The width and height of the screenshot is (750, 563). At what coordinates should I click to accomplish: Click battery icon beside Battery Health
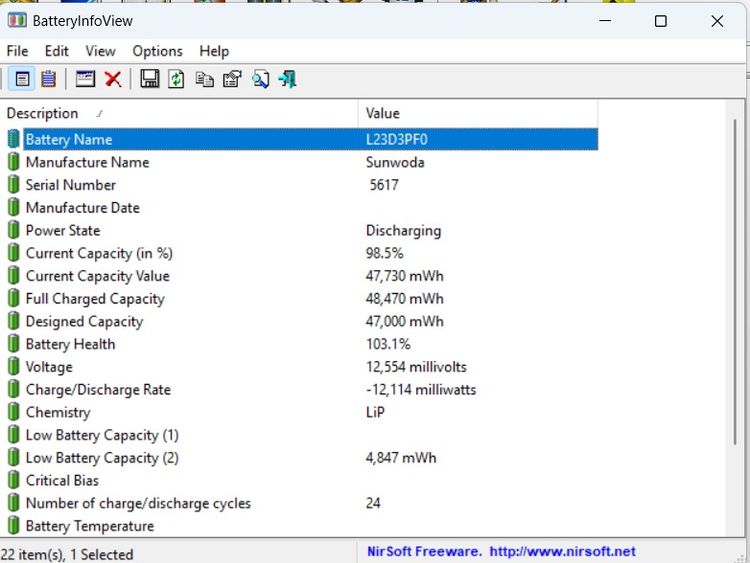coord(14,344)
